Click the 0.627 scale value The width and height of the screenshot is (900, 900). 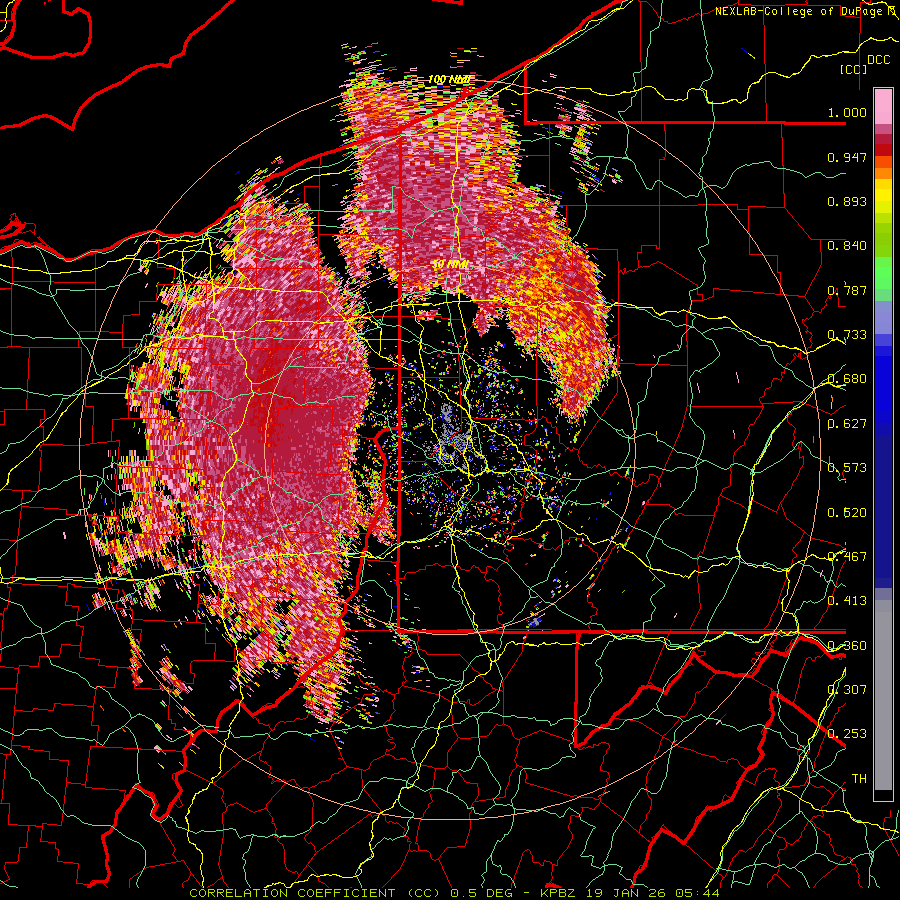(x=847, y=424)
